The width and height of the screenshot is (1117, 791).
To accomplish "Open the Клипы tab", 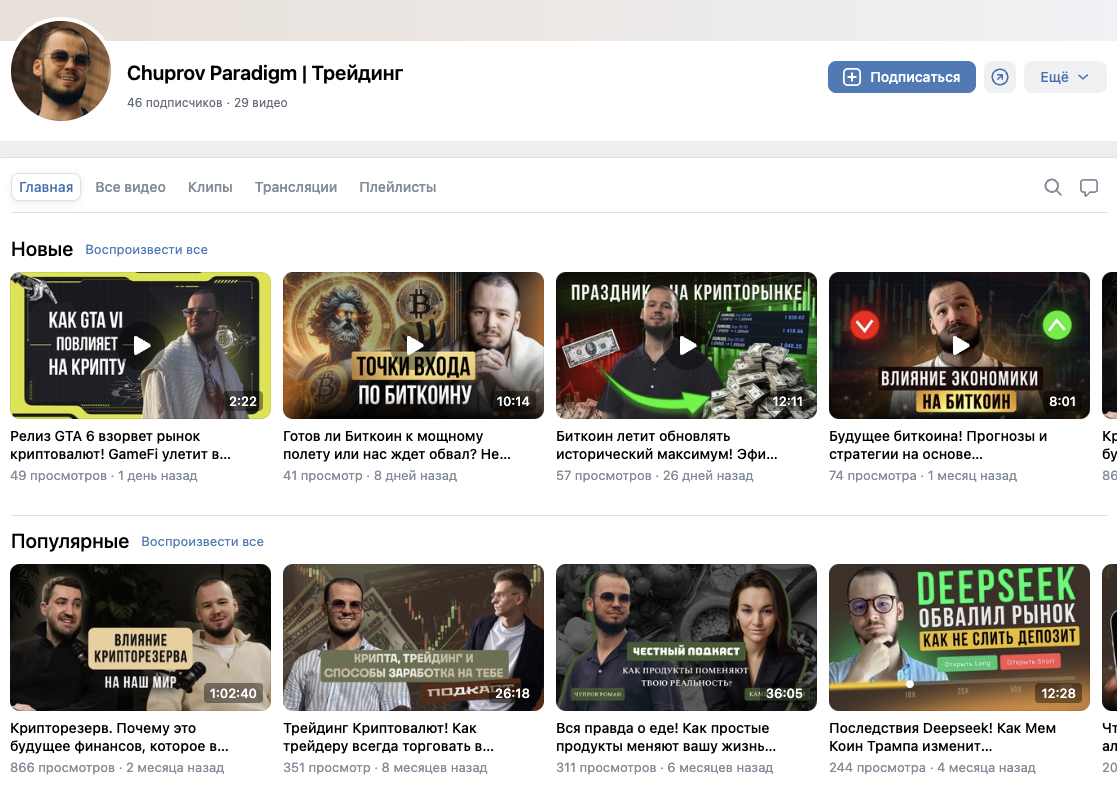I will tap(210, 187).
